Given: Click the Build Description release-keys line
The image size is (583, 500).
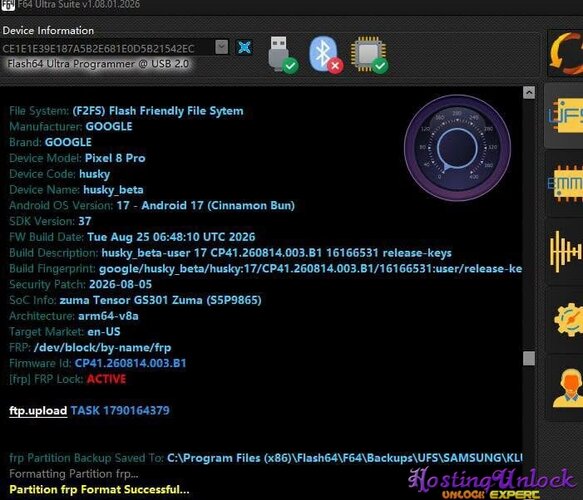Looking at the screenshot, I should coord(231,253).
